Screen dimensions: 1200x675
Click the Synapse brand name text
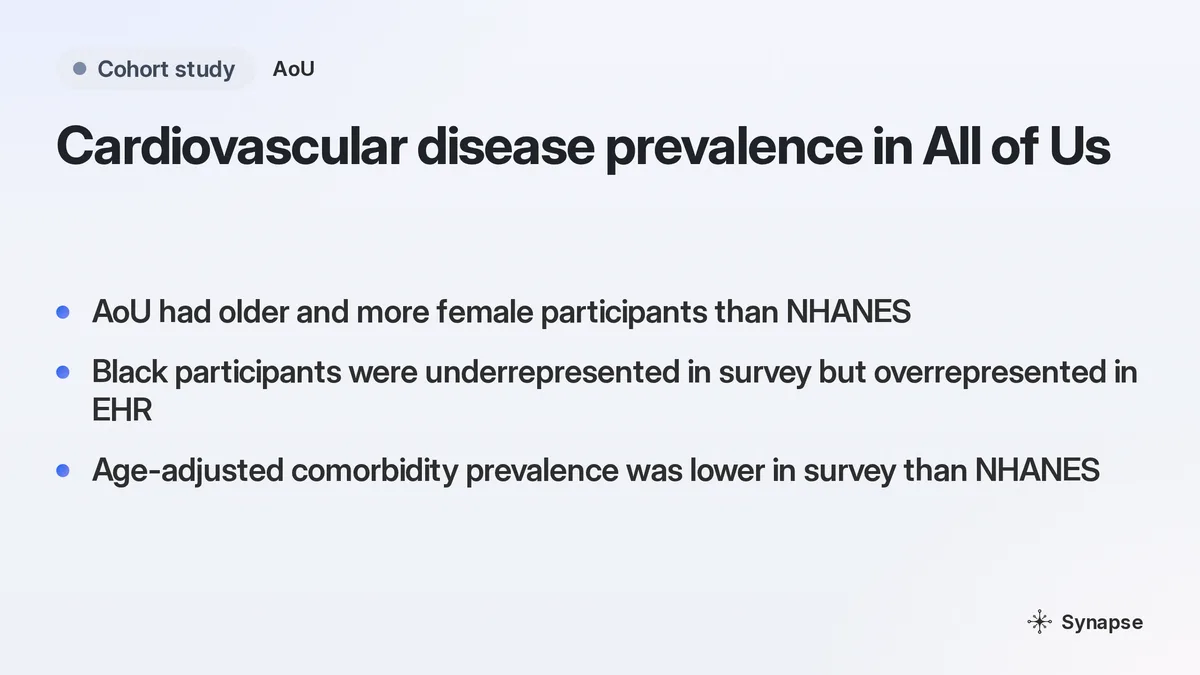point(1102,622)
